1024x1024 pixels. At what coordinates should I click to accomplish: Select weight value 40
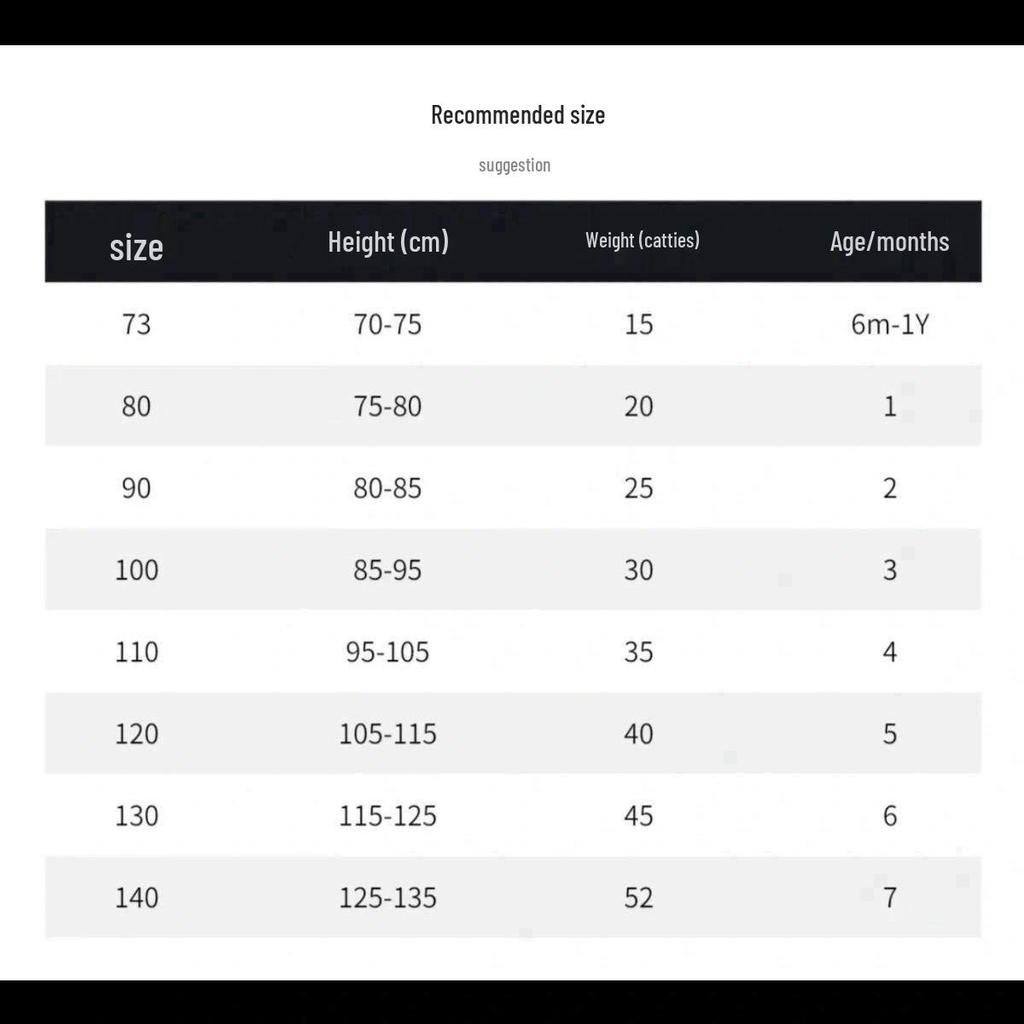tap(638, 734)
